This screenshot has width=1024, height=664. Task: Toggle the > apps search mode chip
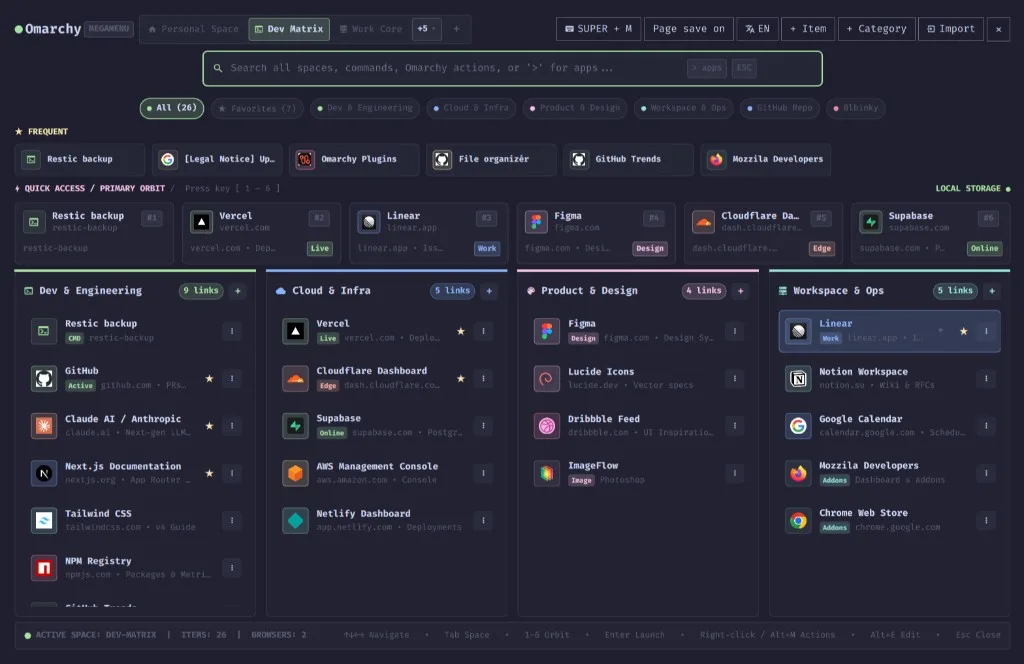pyautogui.click(x=707, y=68)
